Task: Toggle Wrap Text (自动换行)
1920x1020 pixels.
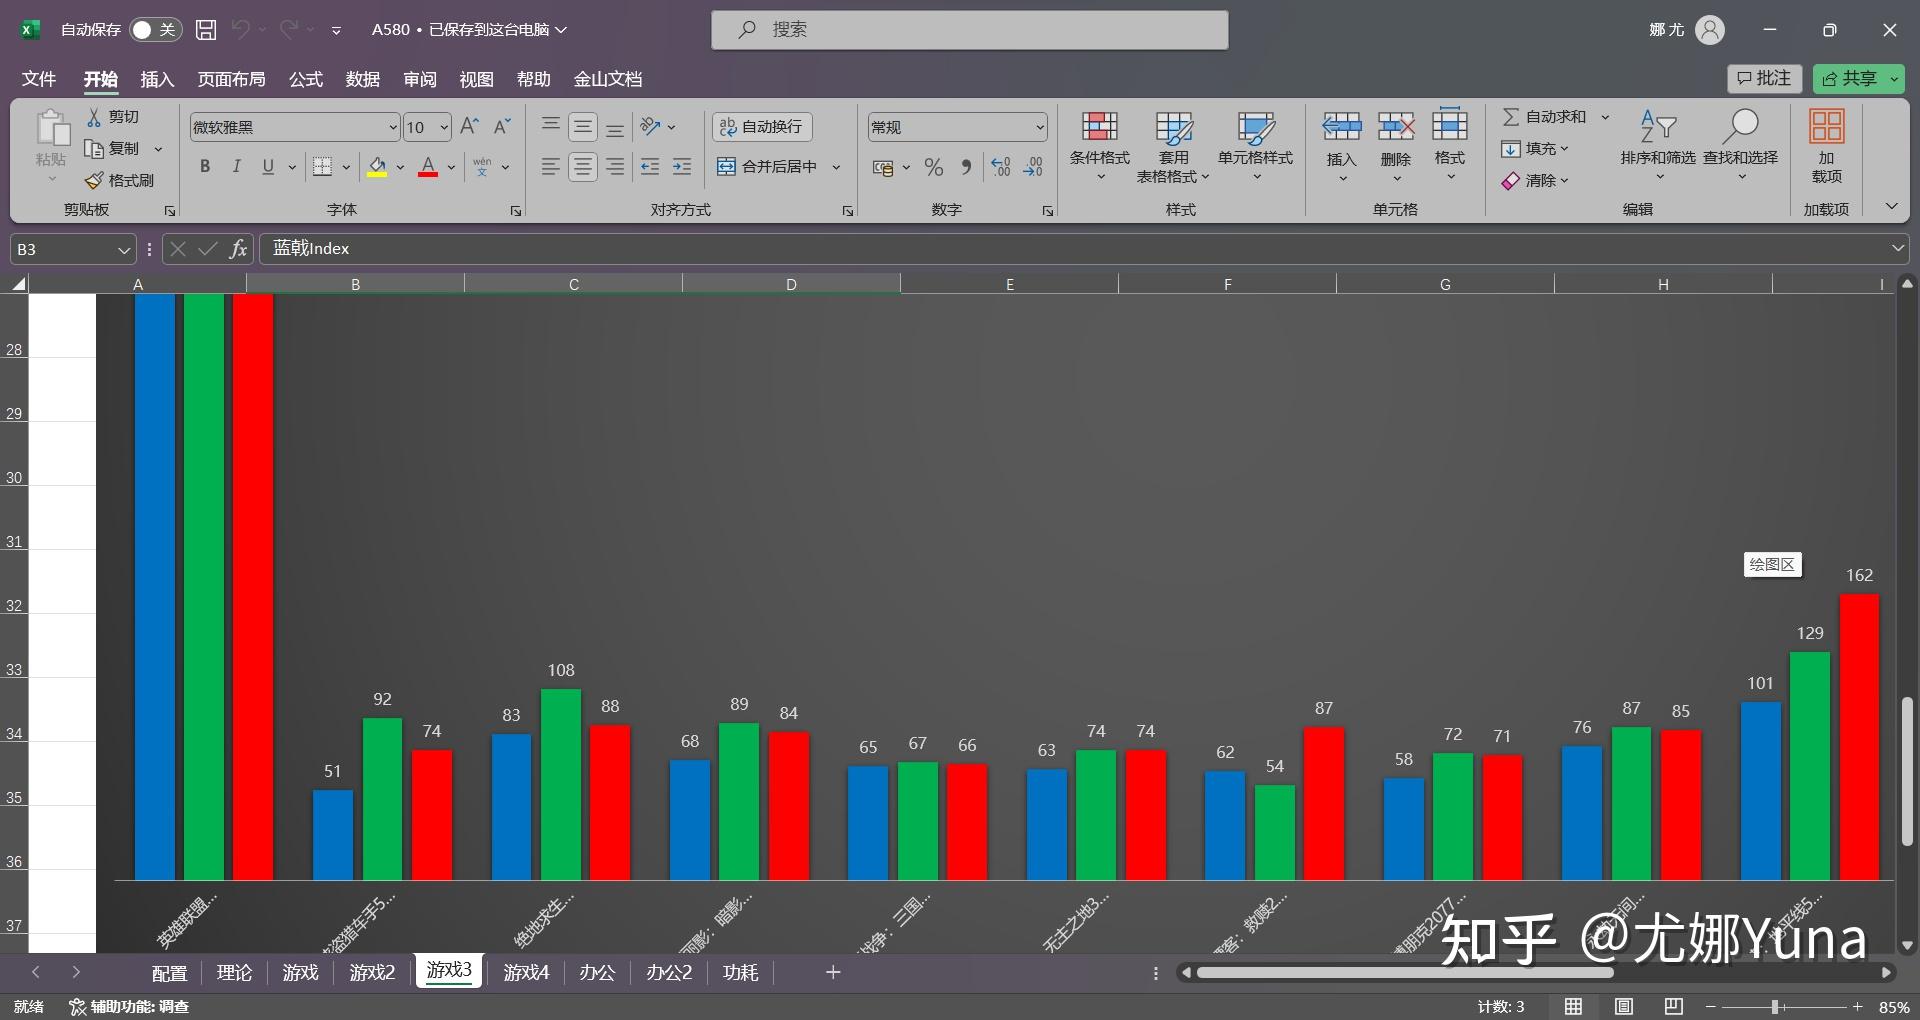Action: tap(762, 127)
